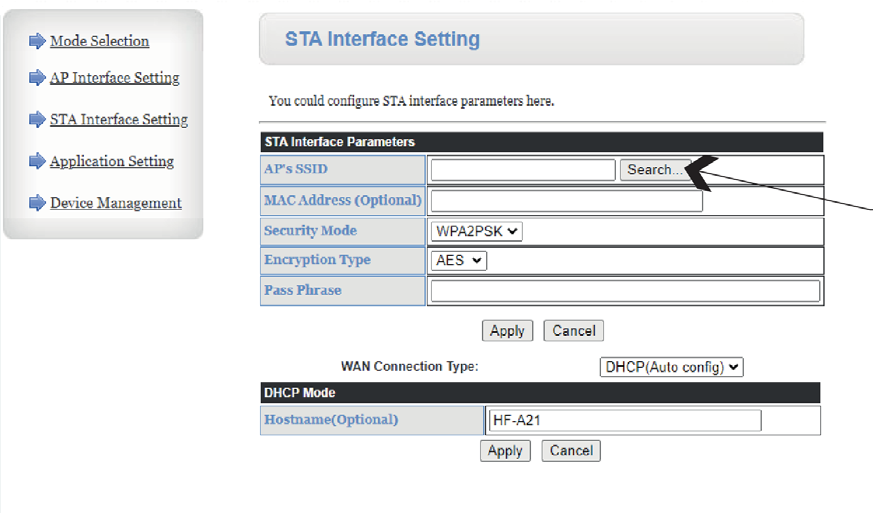The height and width of the screenshot is (513, 873).
Task: Expand WAN Connection Type DHCP dropdown
Action: tap(671, 367)
